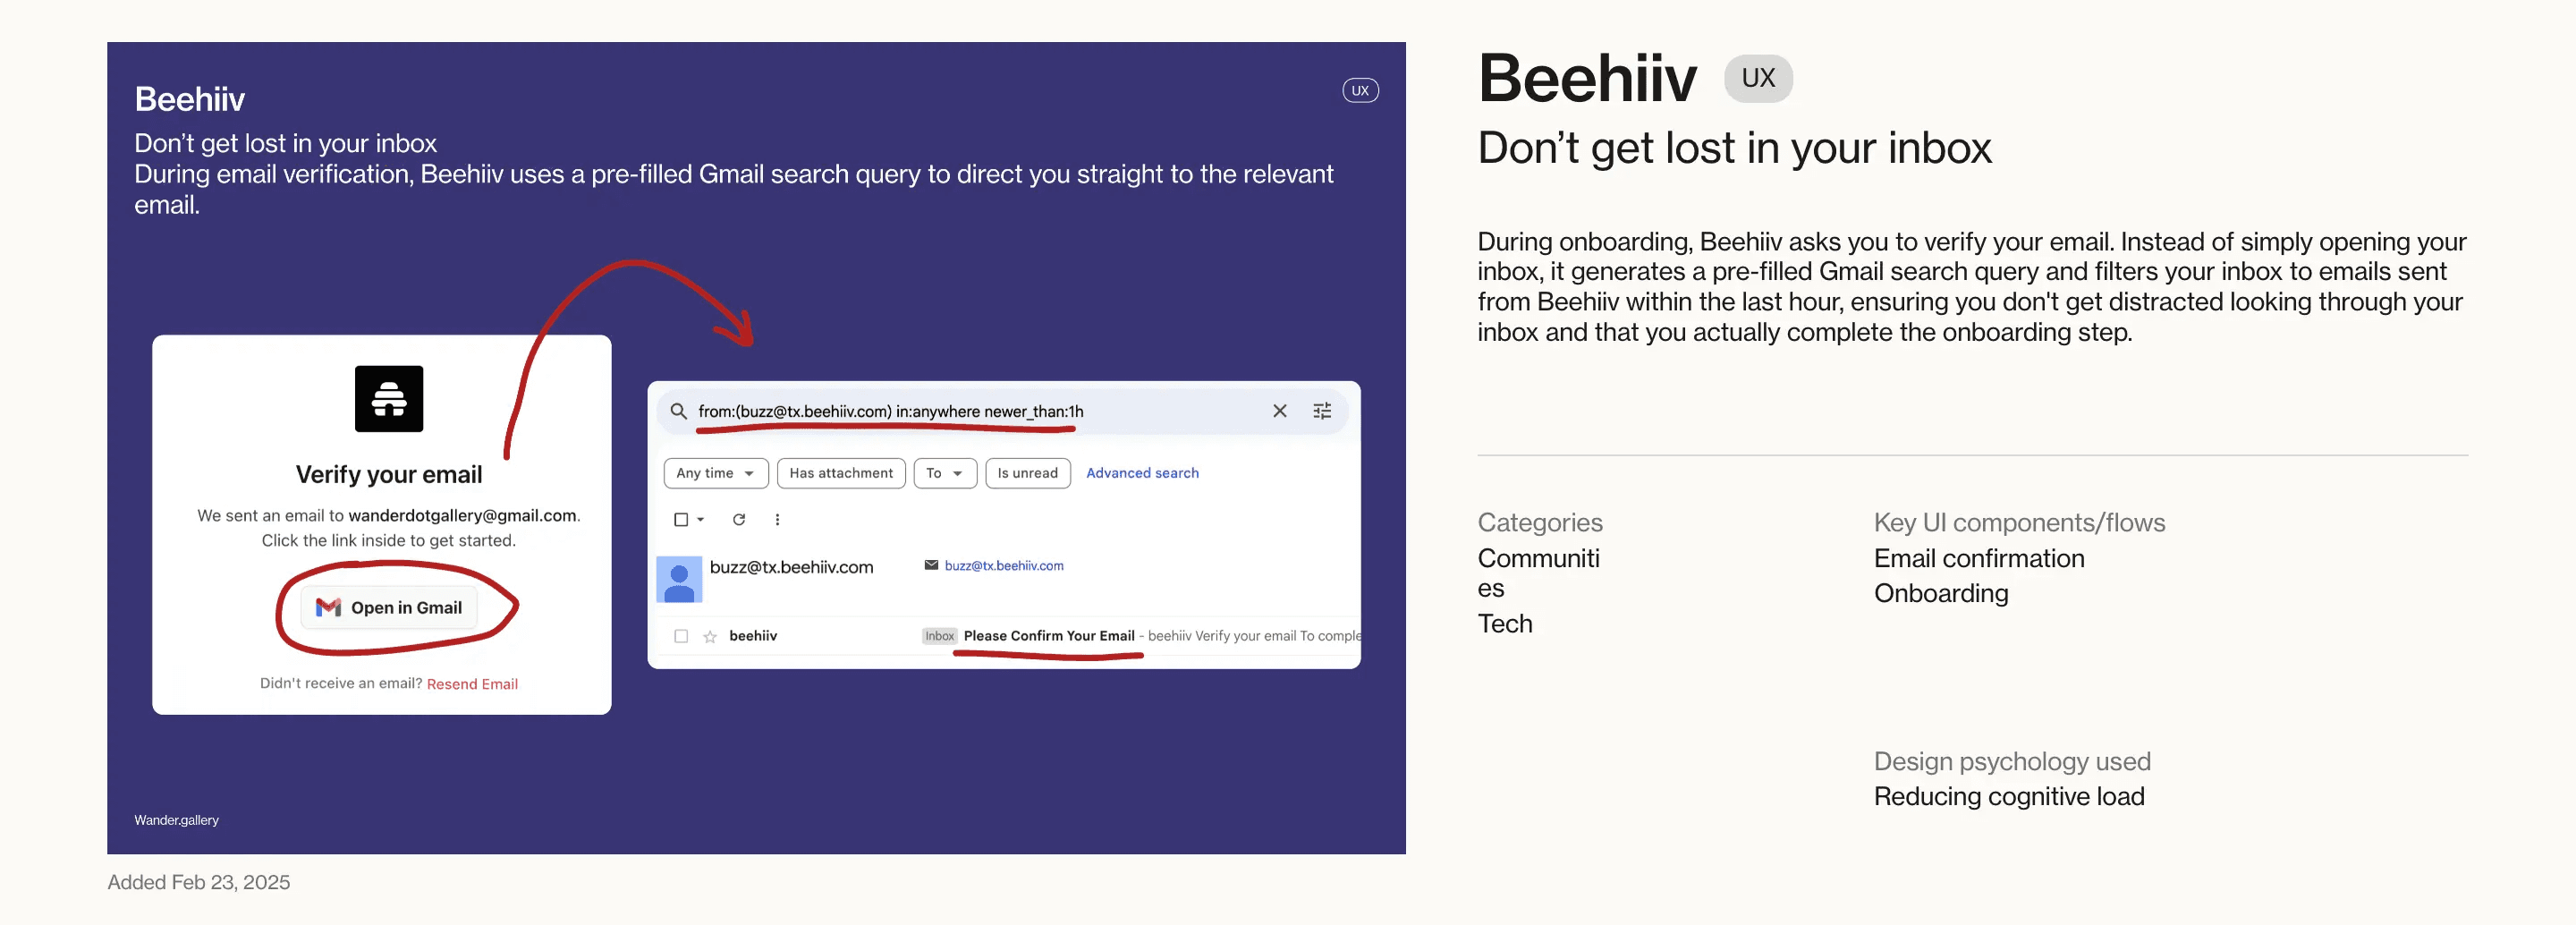Select the Communities category
The image size is (2576, 925).
pyautogui.click(x=1538, y=573)
